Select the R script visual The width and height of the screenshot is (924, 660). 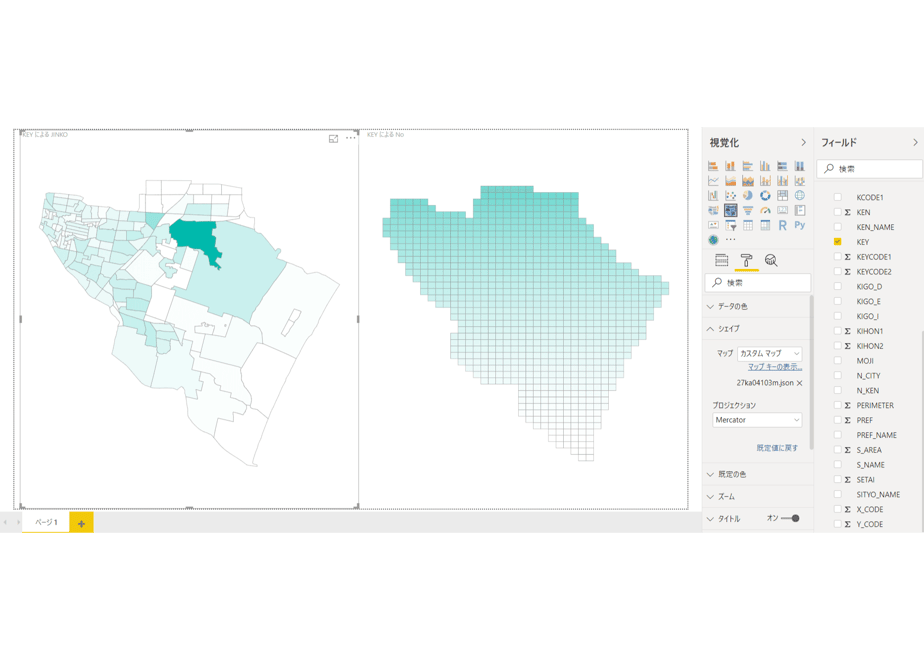coord(783,225)
